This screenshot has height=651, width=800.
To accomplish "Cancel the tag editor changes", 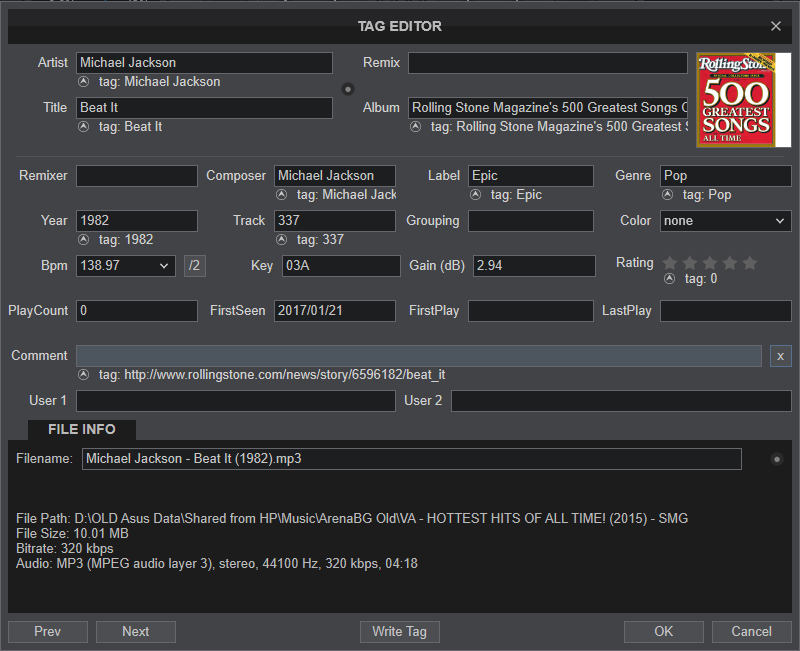I will coord(752,632).
